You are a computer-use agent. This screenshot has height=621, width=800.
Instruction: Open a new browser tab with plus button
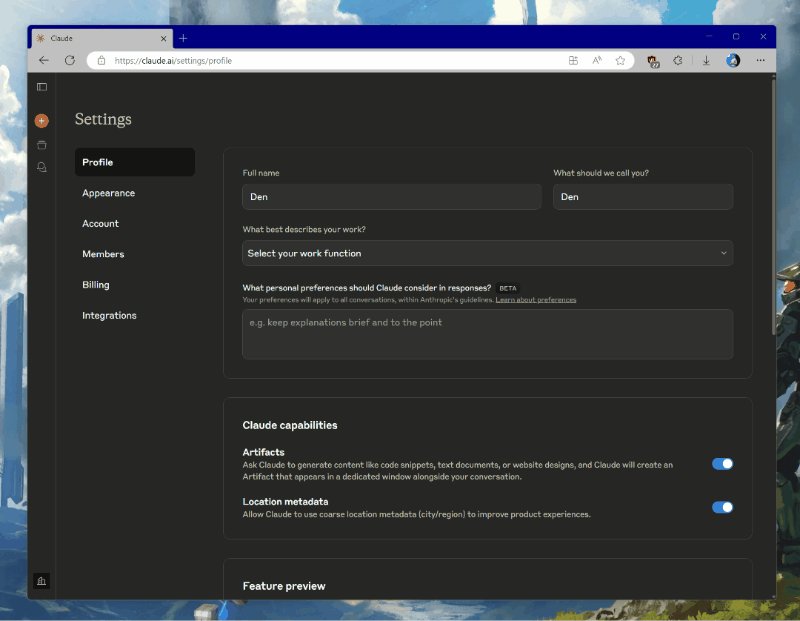183,38
